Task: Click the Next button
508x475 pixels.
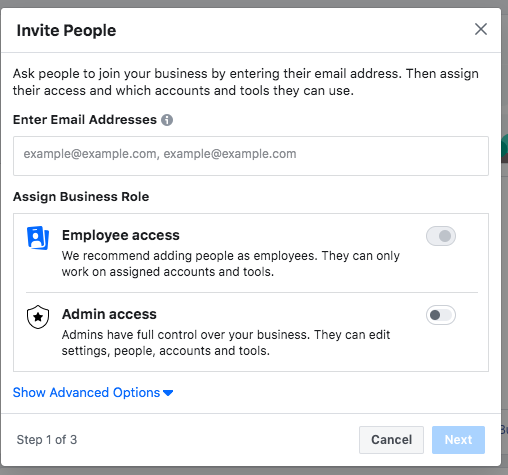Action: (458, 440)
